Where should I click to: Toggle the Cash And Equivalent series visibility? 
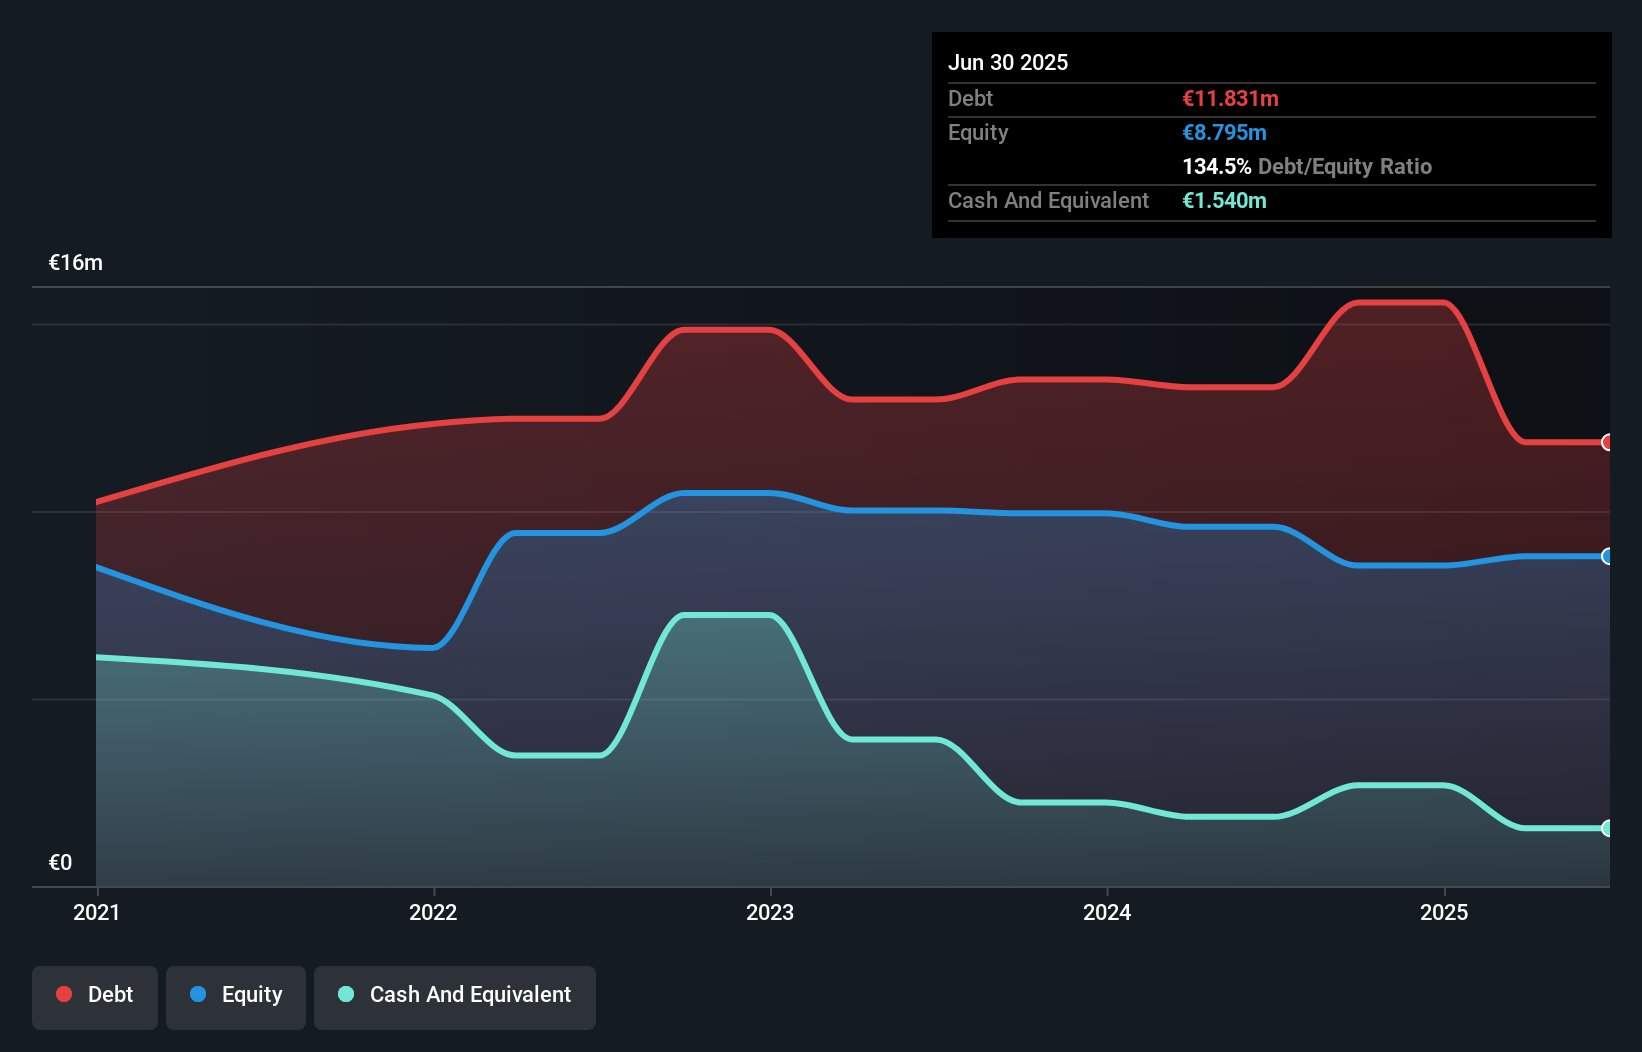click(x=455, y=994)
